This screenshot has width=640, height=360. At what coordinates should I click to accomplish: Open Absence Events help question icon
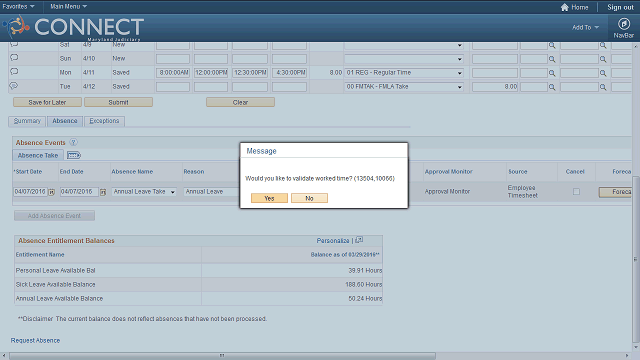click(x=73, y=142)
